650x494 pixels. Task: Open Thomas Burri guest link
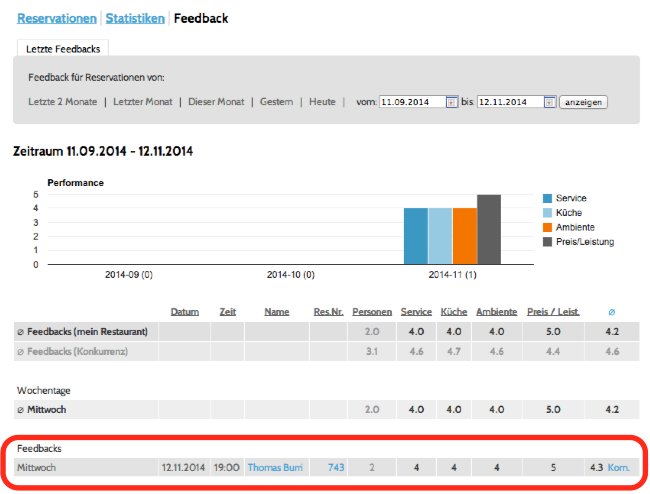(x=275, y=467)
